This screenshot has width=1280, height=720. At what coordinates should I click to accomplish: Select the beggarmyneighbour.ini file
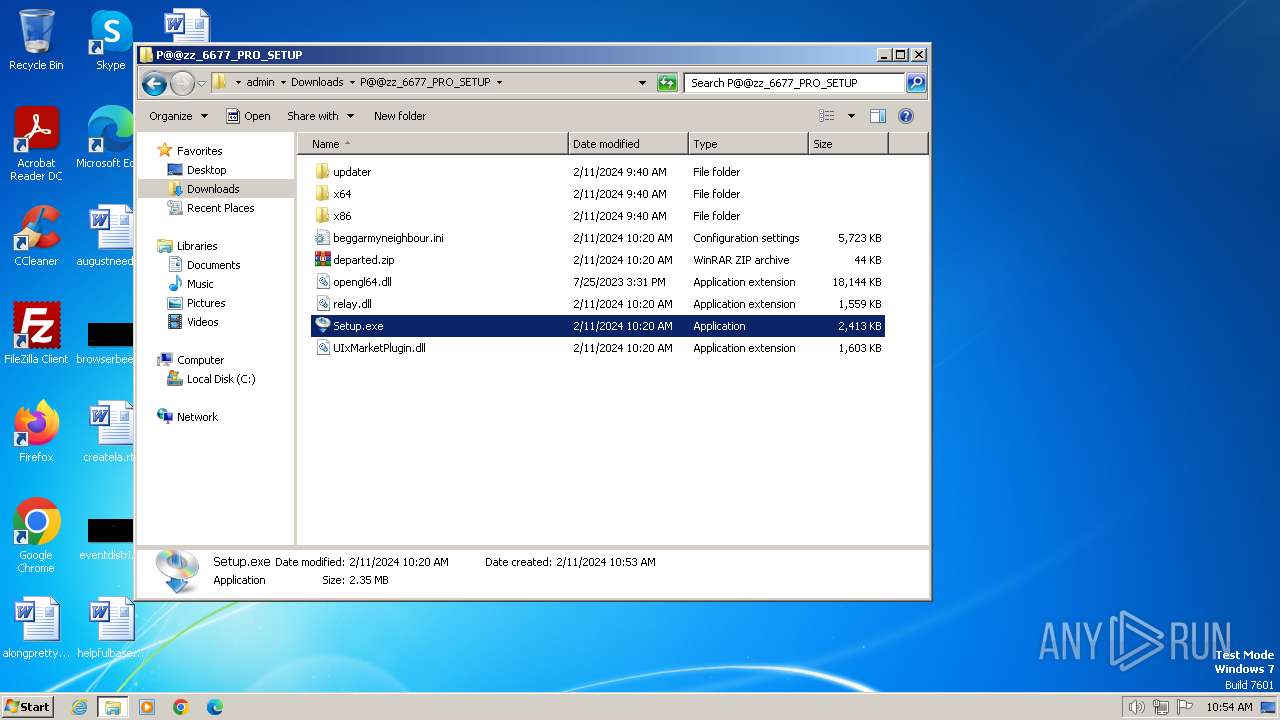[x=598, y=238]
